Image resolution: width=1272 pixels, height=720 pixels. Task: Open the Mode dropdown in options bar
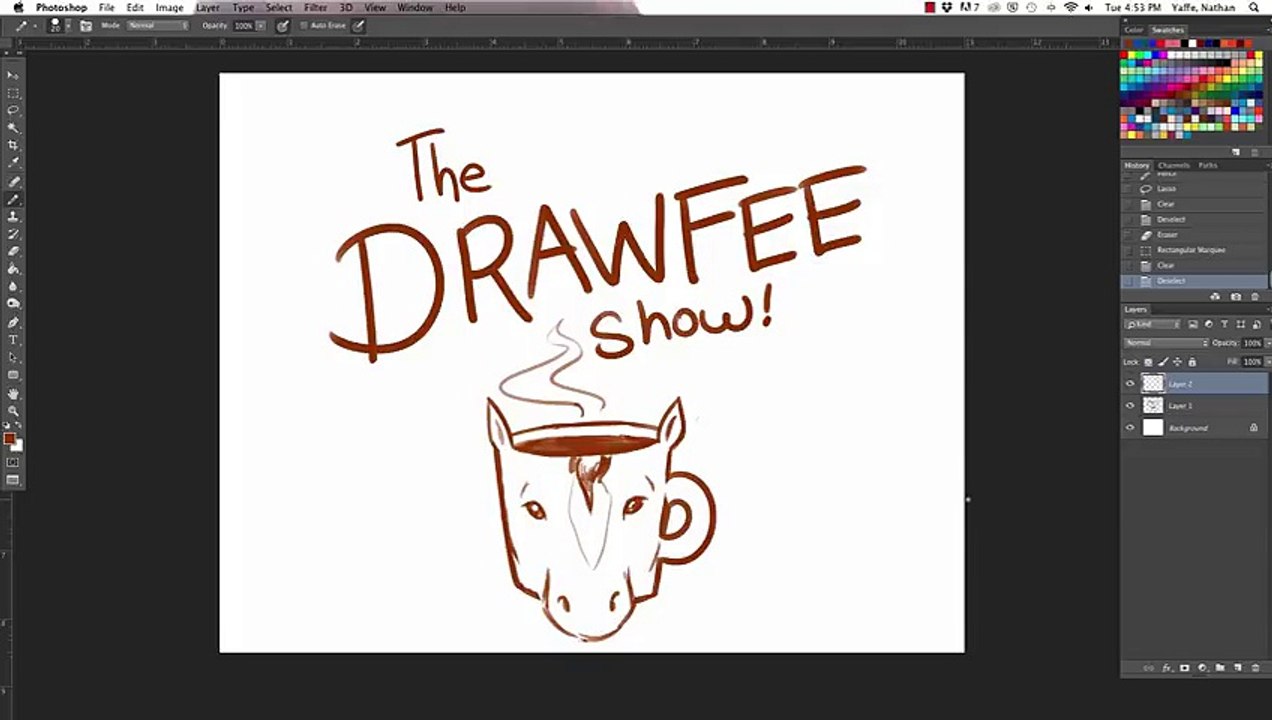tap(158, 25)
